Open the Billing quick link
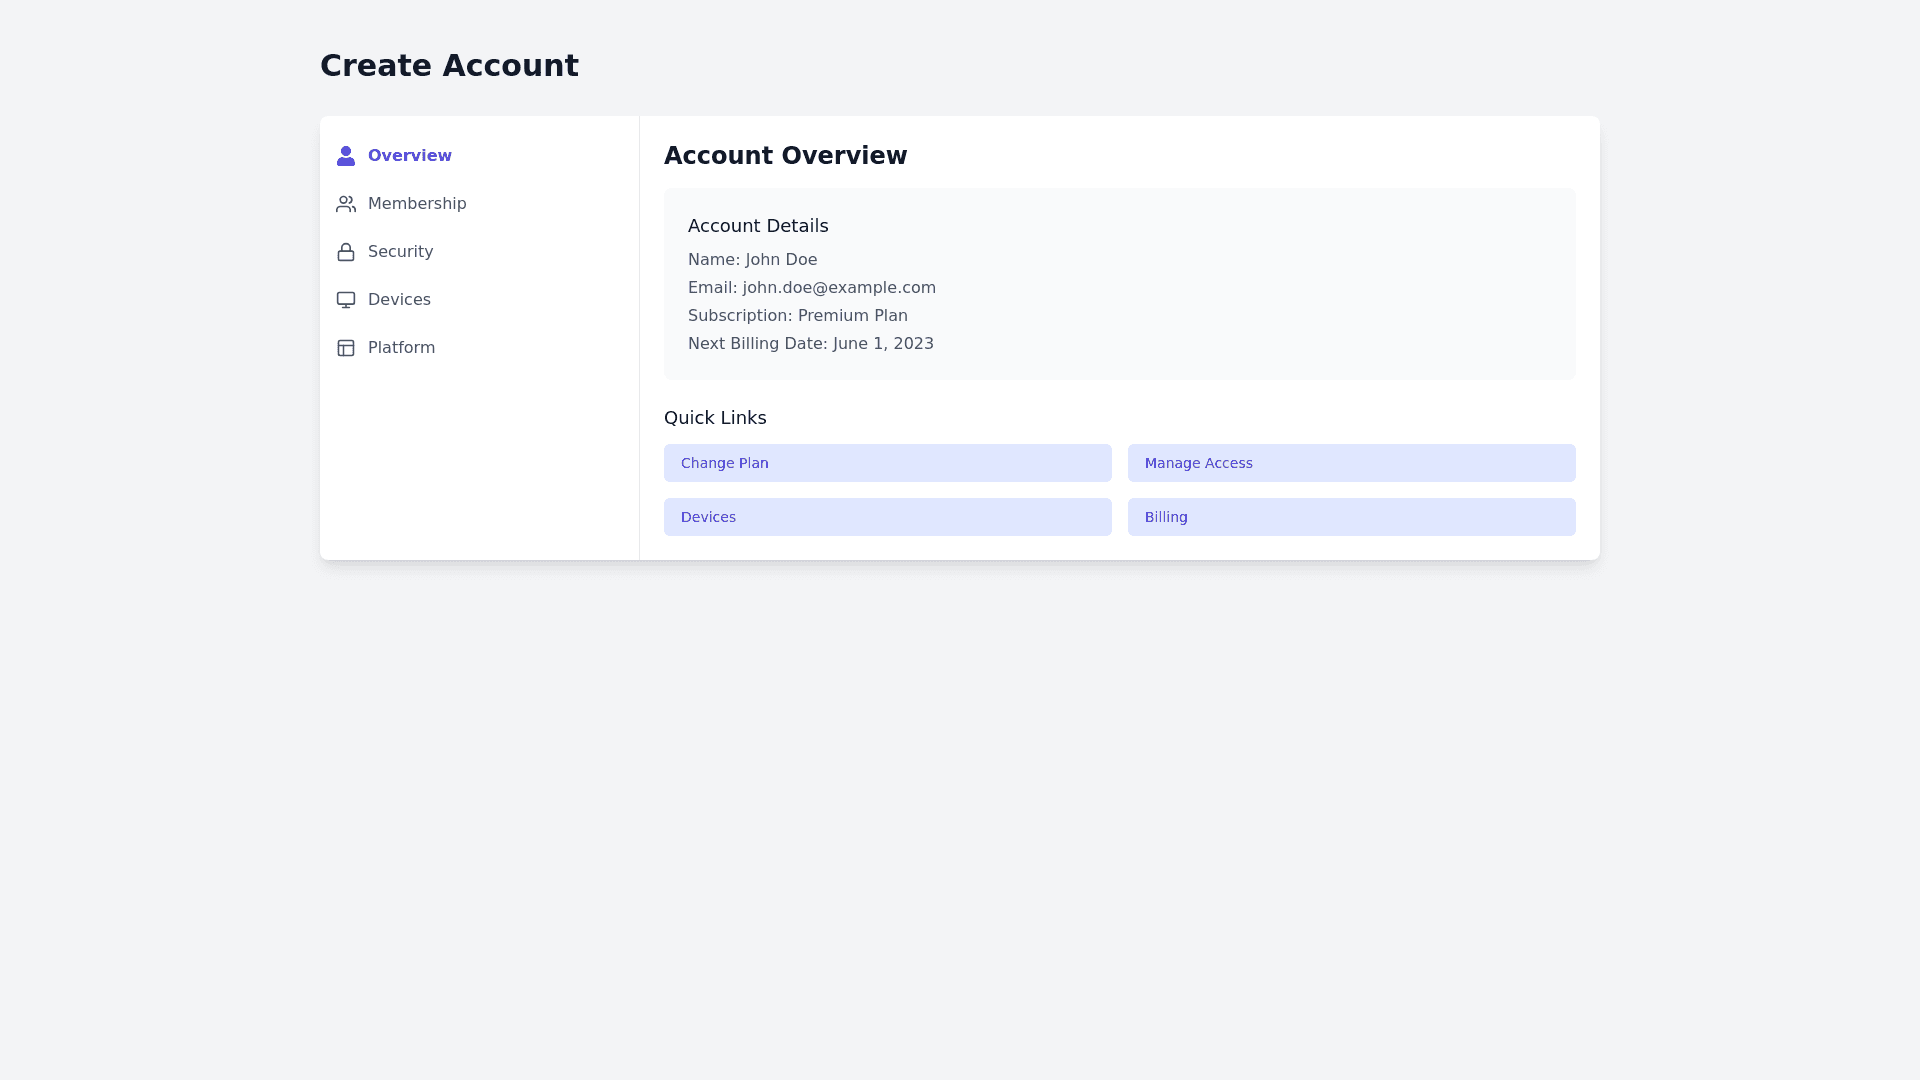This screenshot has width=1920, height=1080. pos(1351,517)
